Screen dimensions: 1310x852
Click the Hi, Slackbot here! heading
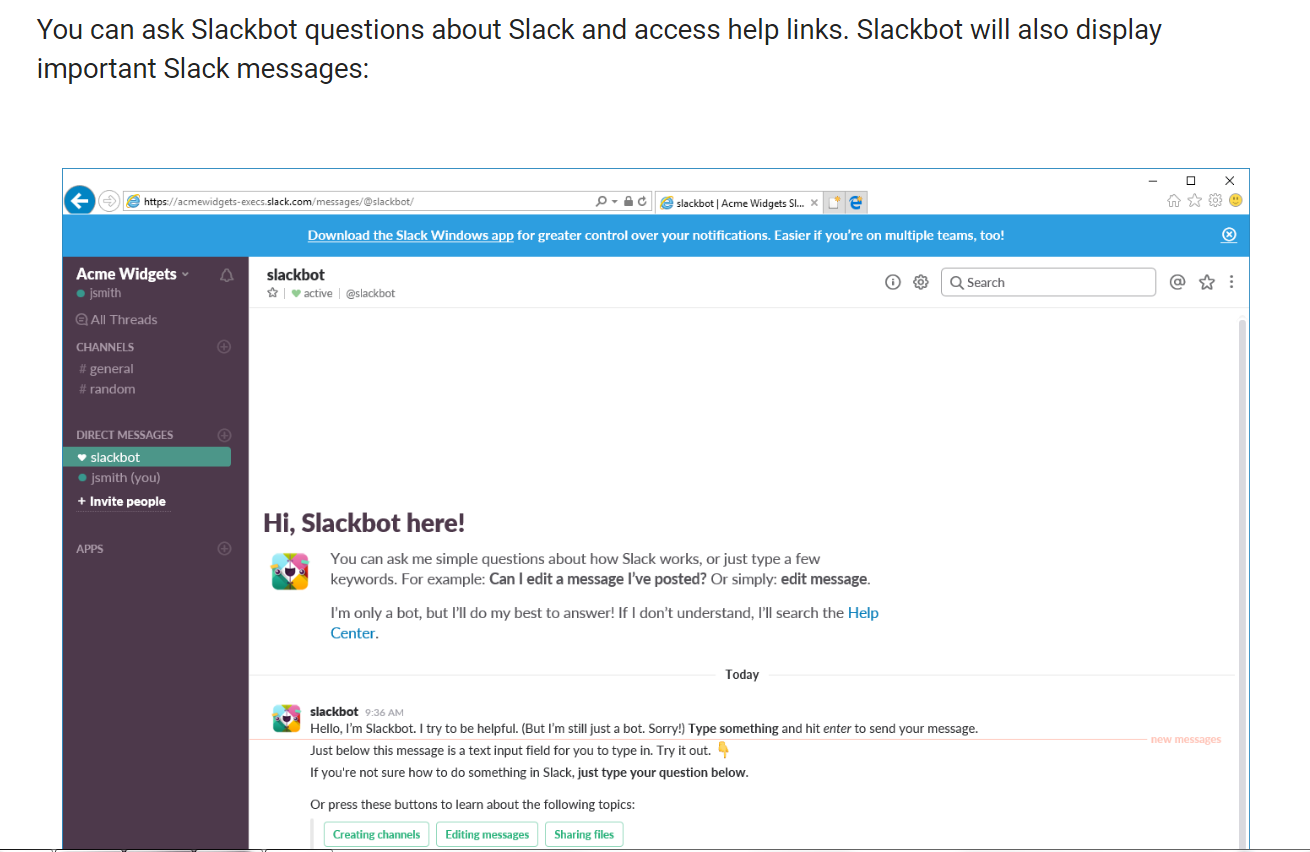click(x=364, y=523)
